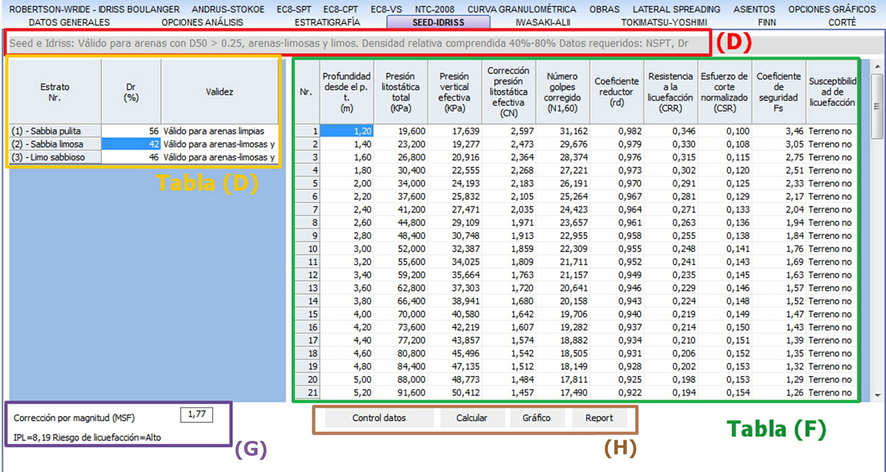886x472 pixels.
Task: Open the EC8-SPT tab
Action: click(294, 10)
